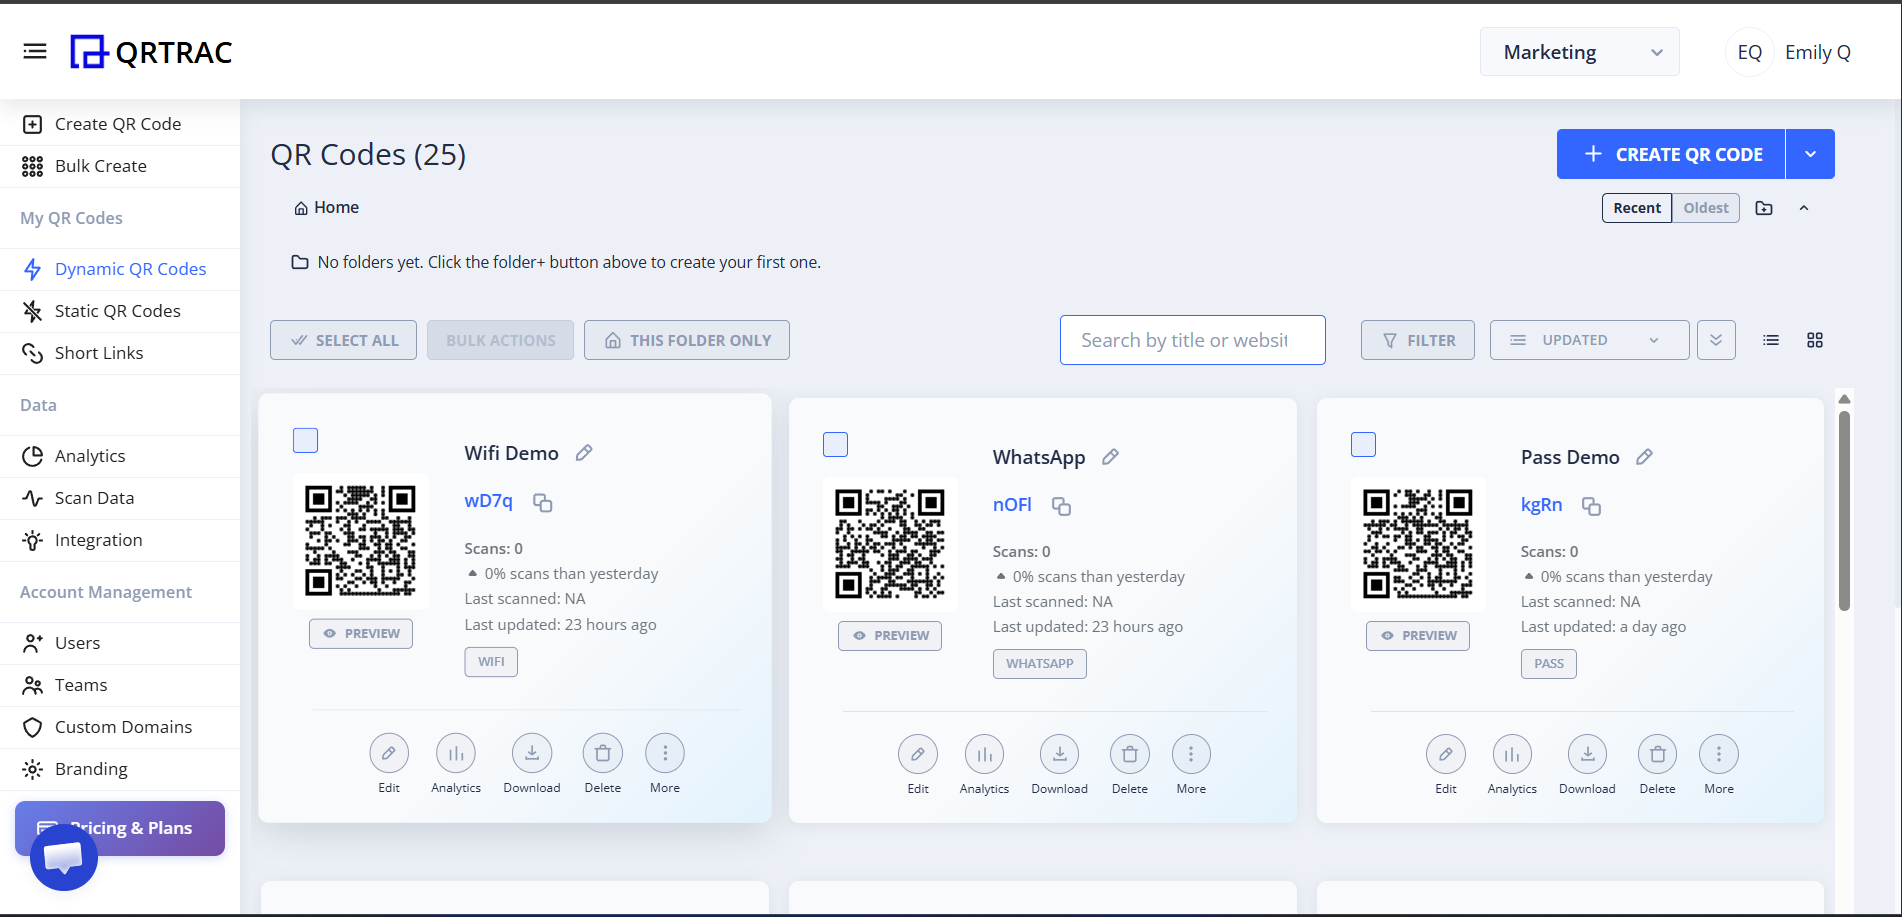This screenshot has width=1902, height=917.
Task: Click the QRTRAC logo
Action: [151, 52]
